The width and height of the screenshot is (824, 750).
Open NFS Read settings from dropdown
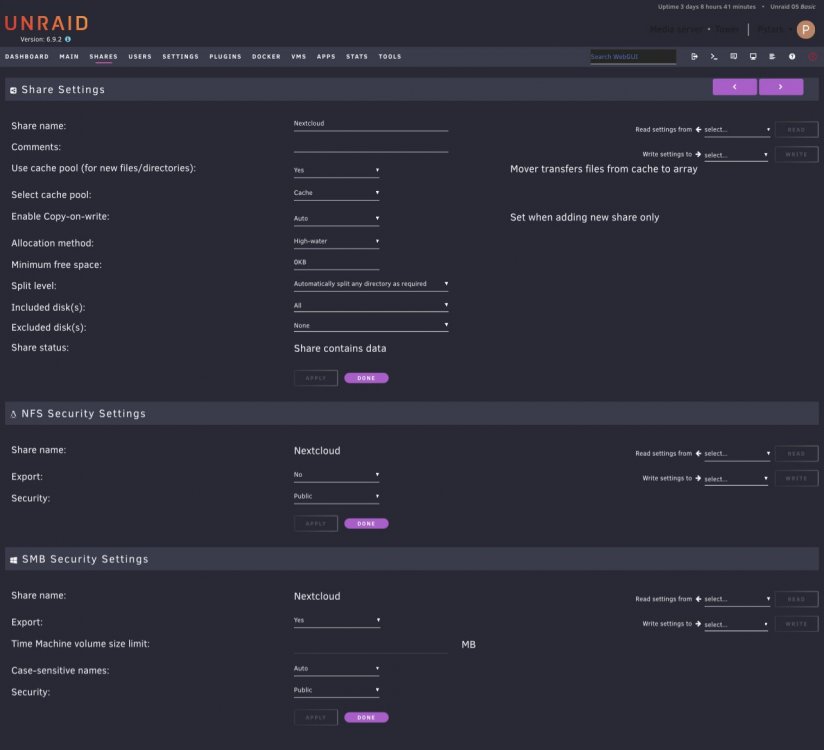click(737, 454)
